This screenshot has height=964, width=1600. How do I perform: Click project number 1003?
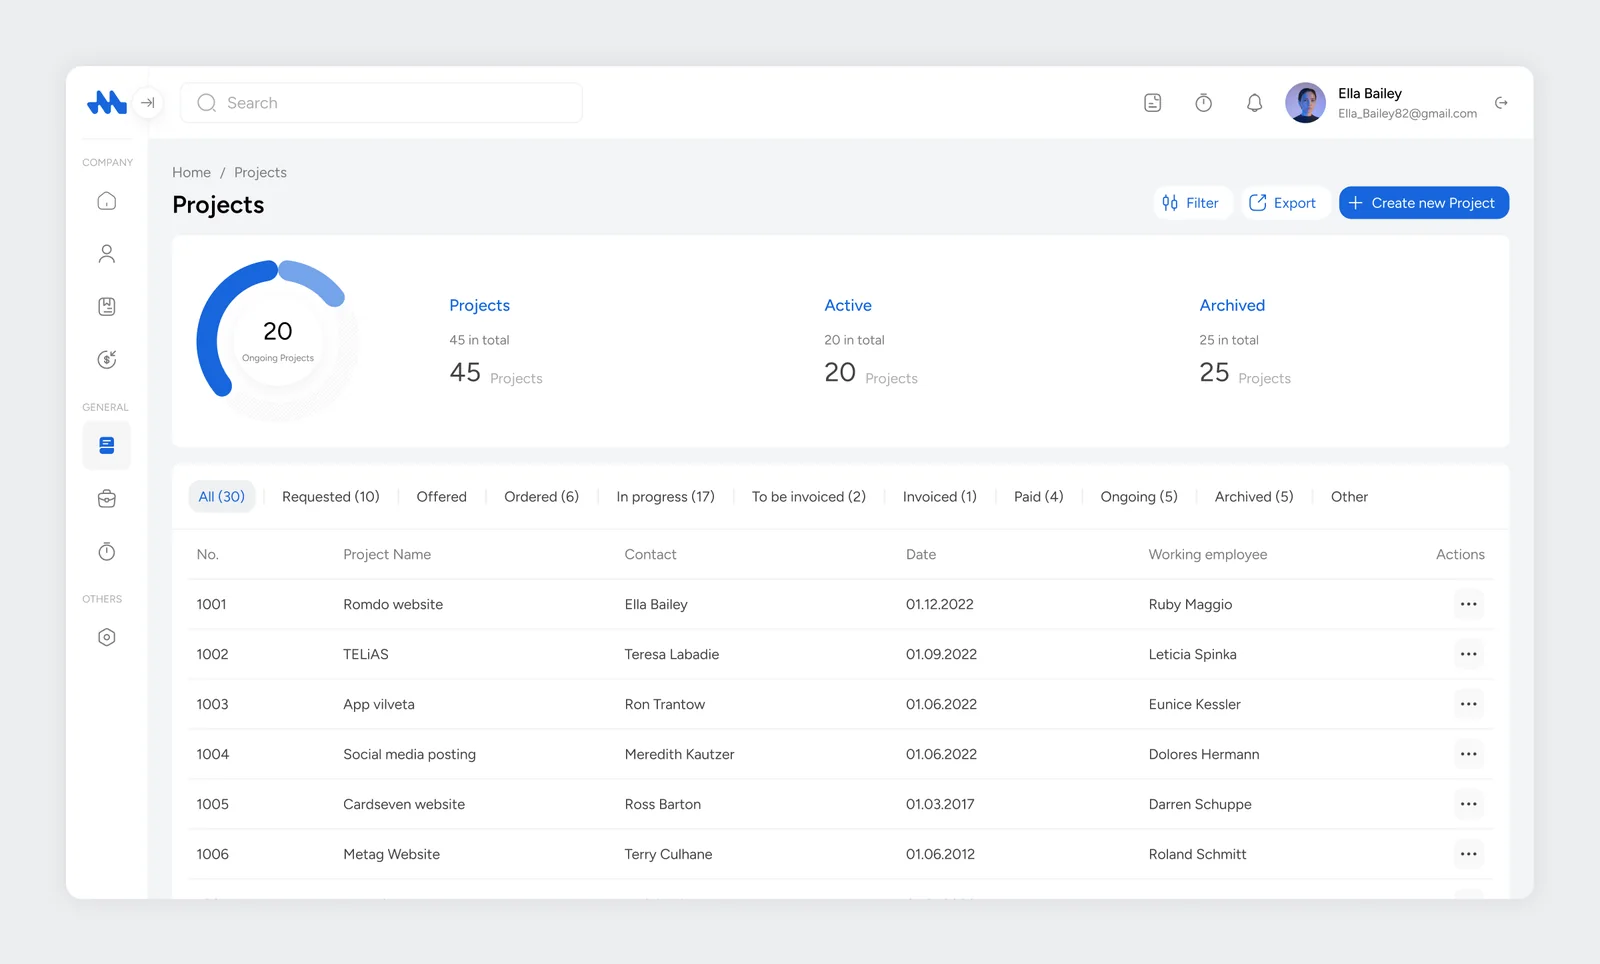coord(212,704)
